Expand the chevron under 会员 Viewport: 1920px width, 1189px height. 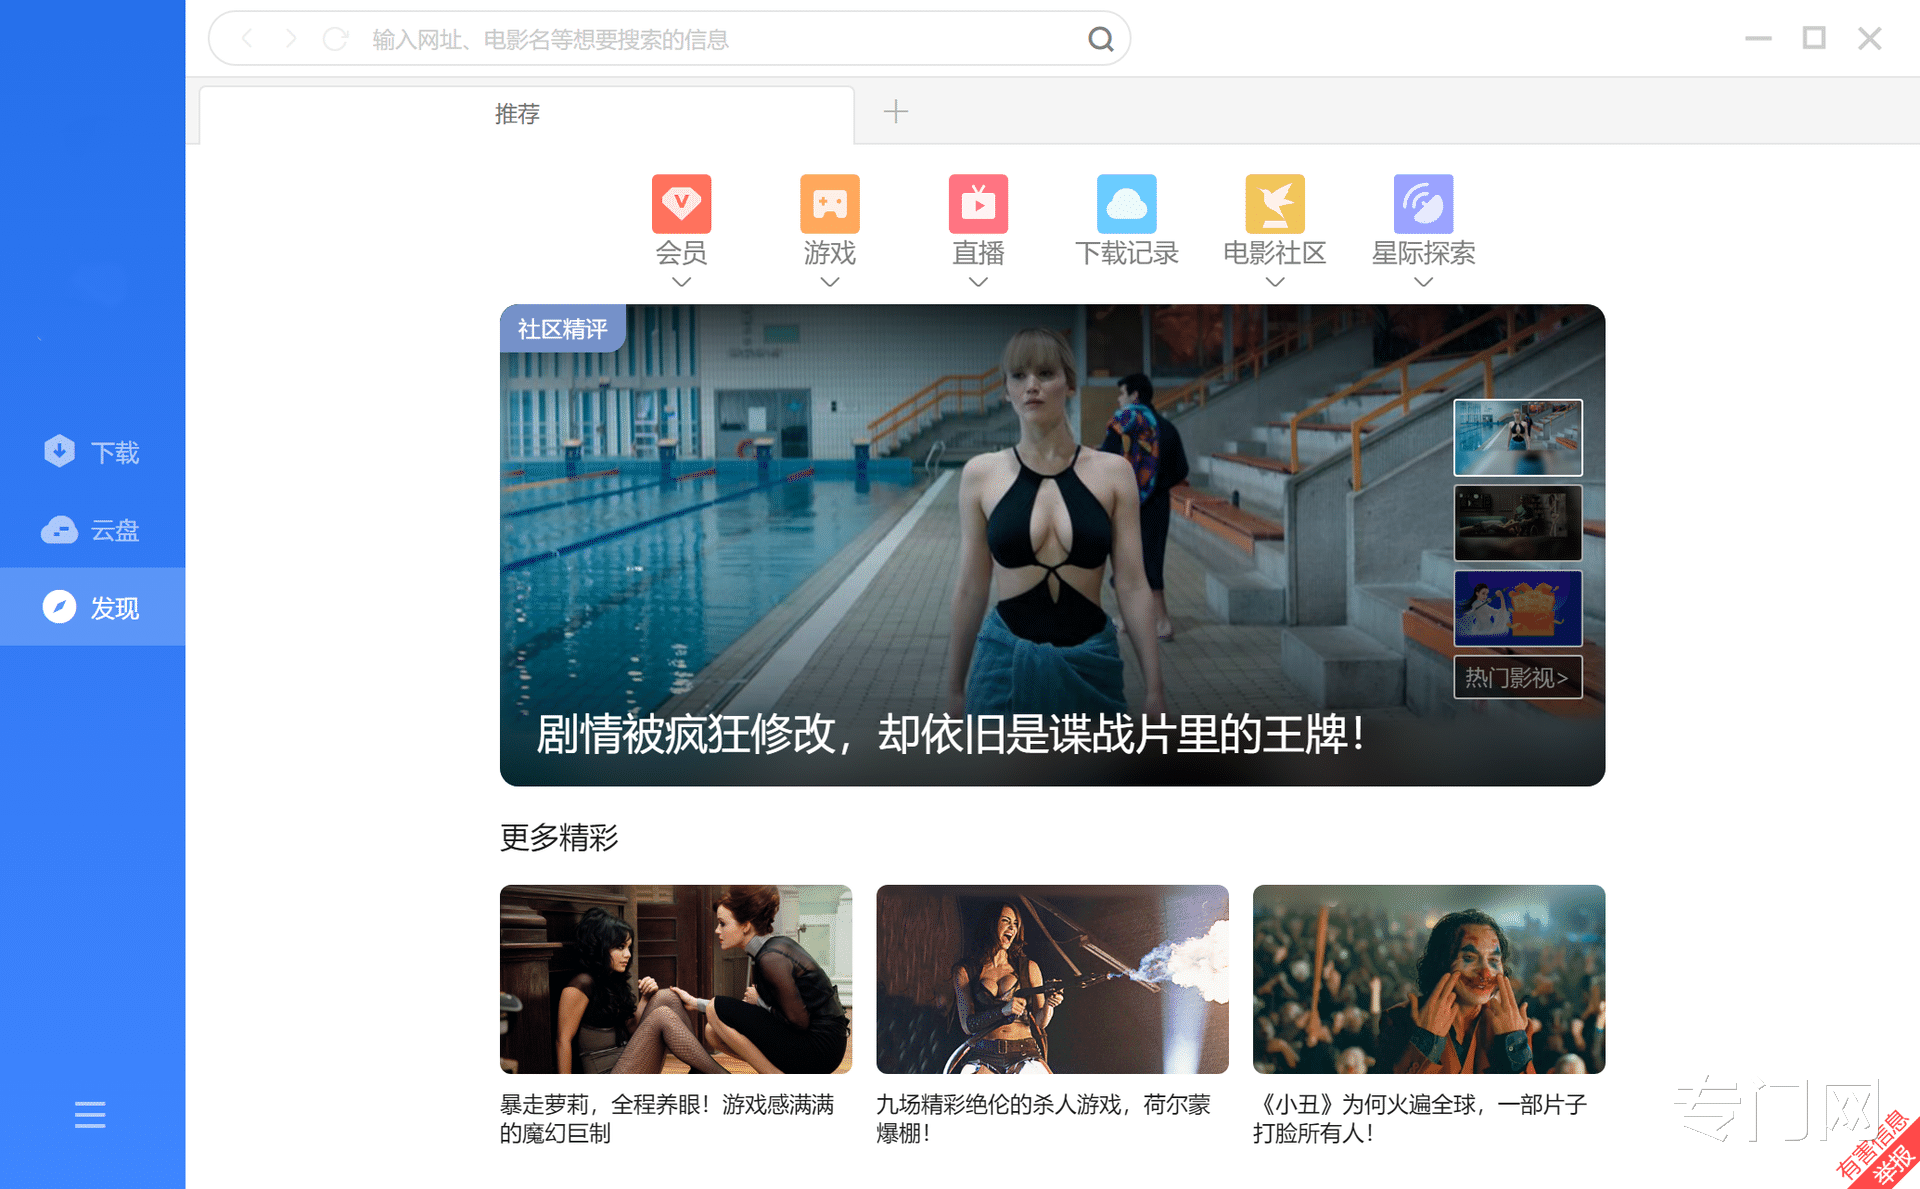[681, 282]
